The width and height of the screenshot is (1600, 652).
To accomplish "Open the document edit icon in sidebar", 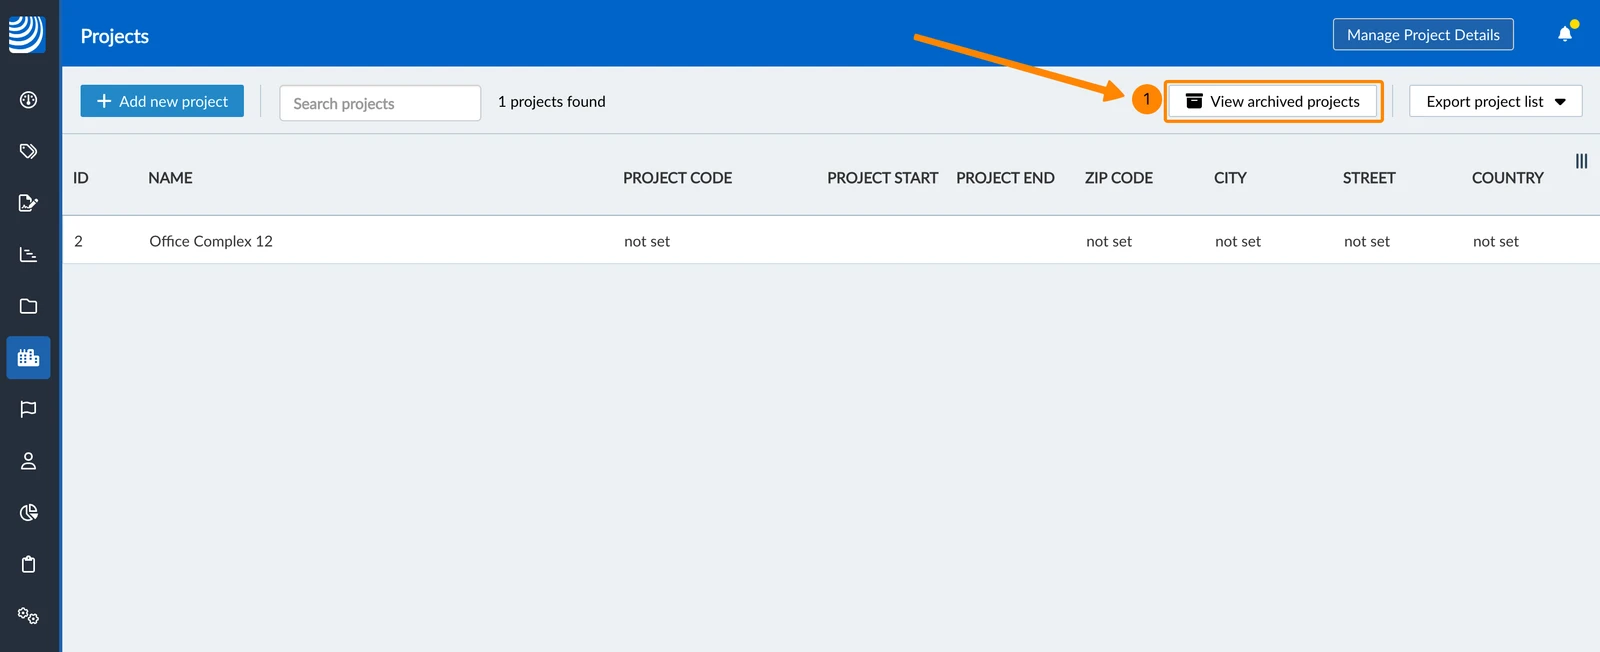I will [x=28, y=203].
